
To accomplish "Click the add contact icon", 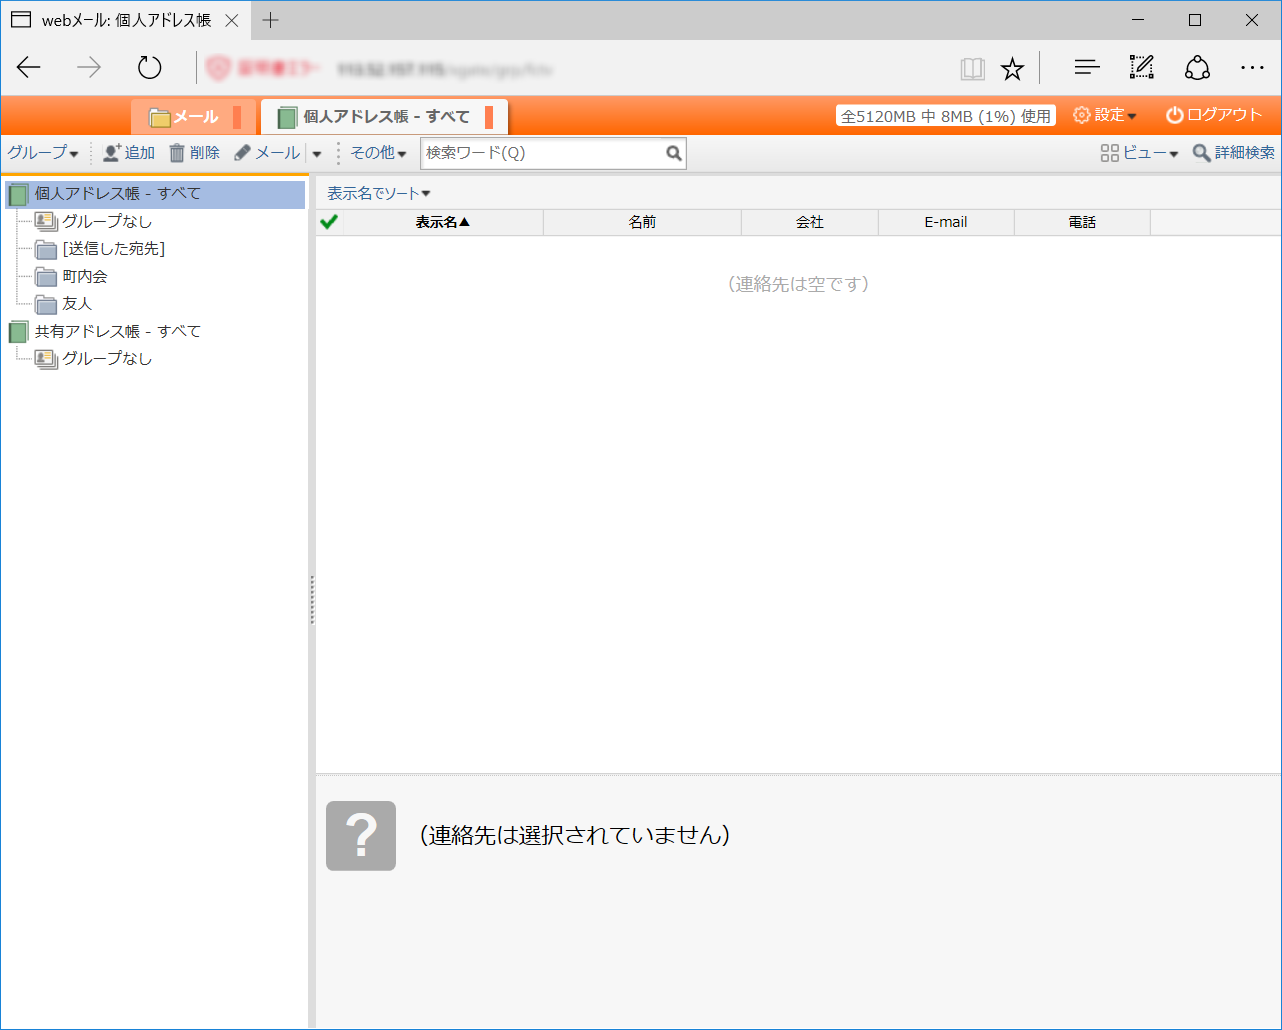I will (x=111, y=153).
